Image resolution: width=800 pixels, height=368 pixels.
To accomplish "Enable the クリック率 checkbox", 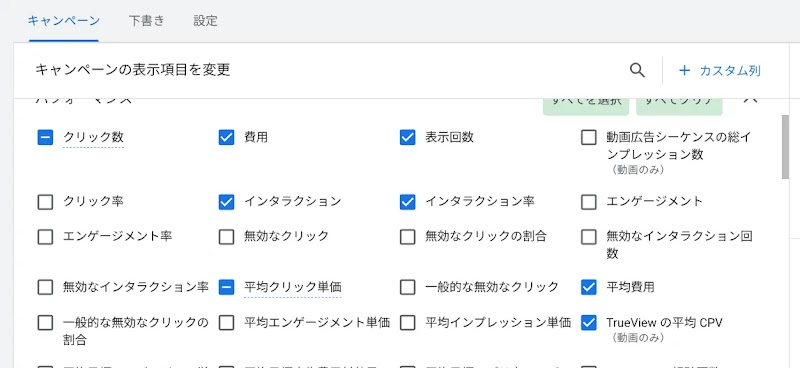I will tap(45, 202).
